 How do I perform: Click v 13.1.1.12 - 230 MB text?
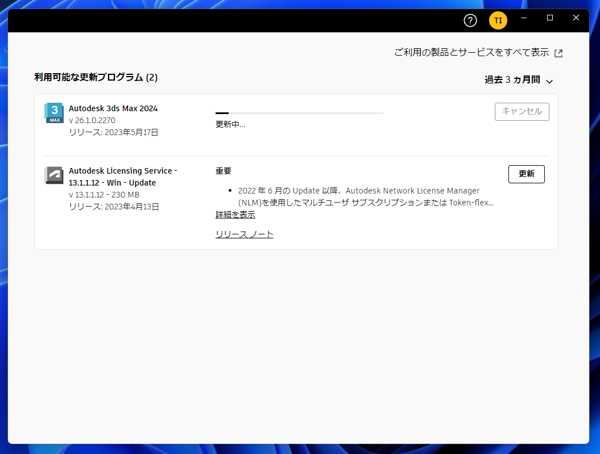pyautogui.click(x=104, y=195)
